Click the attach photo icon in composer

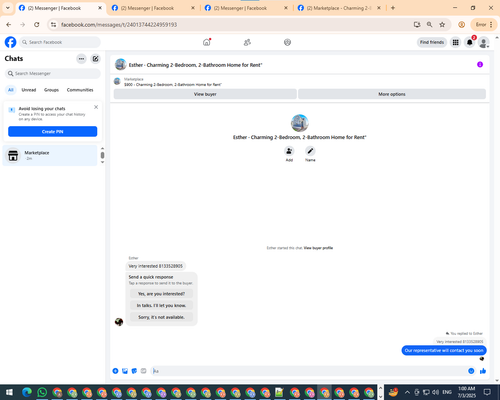click(125, 371)
